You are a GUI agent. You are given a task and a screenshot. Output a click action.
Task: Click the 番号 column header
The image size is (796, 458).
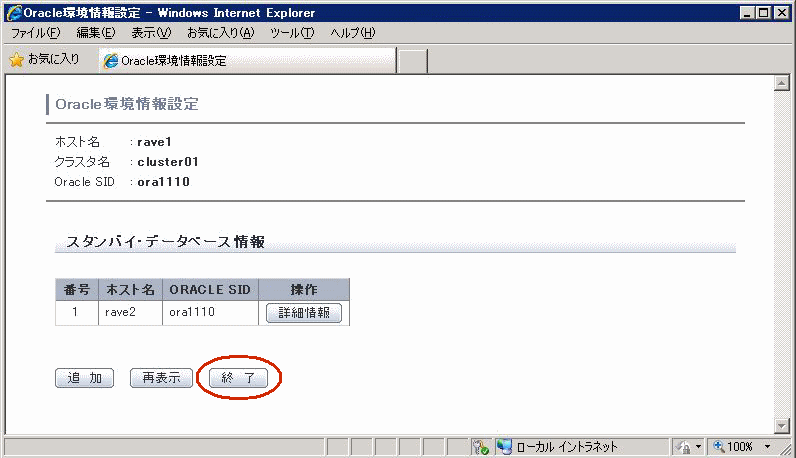tap(77, 289)
